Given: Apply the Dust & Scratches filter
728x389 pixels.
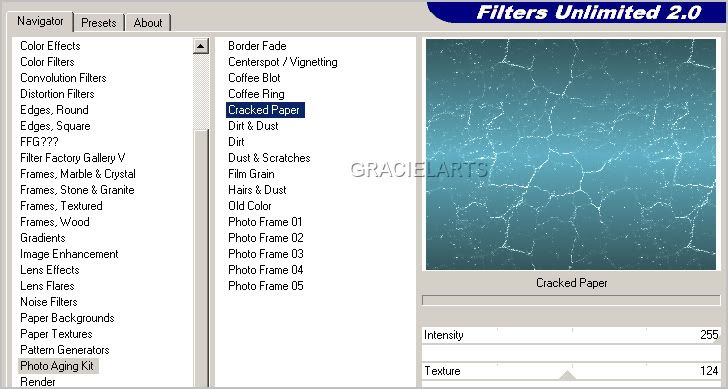Looking at the screenshot, I should pos(269,158).
